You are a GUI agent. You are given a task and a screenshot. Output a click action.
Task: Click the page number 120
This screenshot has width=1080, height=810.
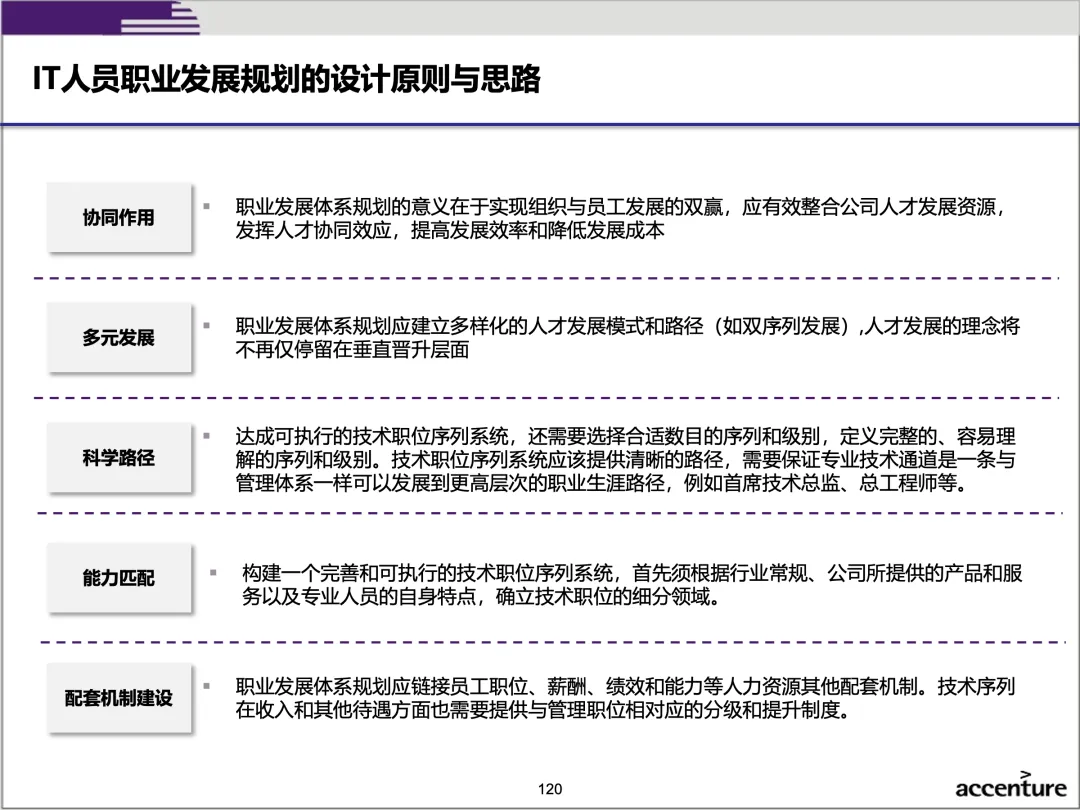550,789
